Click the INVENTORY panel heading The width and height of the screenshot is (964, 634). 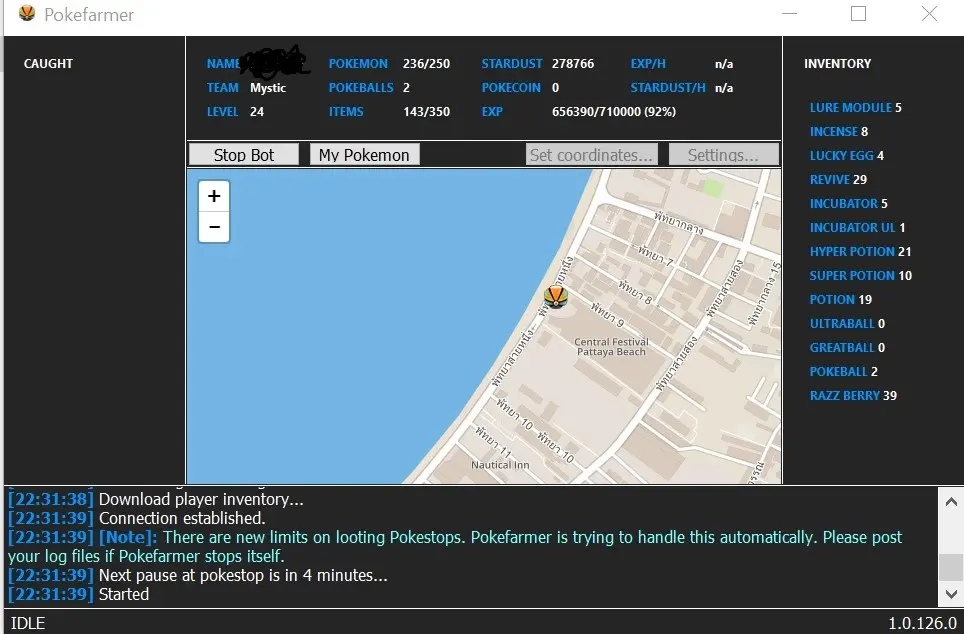pos(837,63)
